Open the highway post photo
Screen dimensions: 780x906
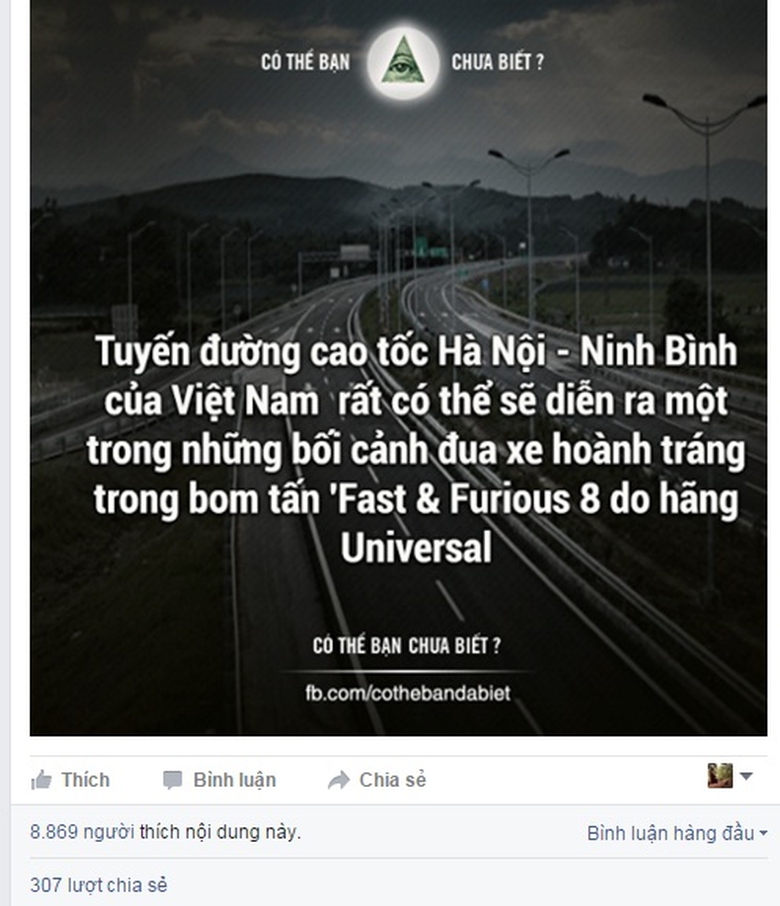pos(399,367)
